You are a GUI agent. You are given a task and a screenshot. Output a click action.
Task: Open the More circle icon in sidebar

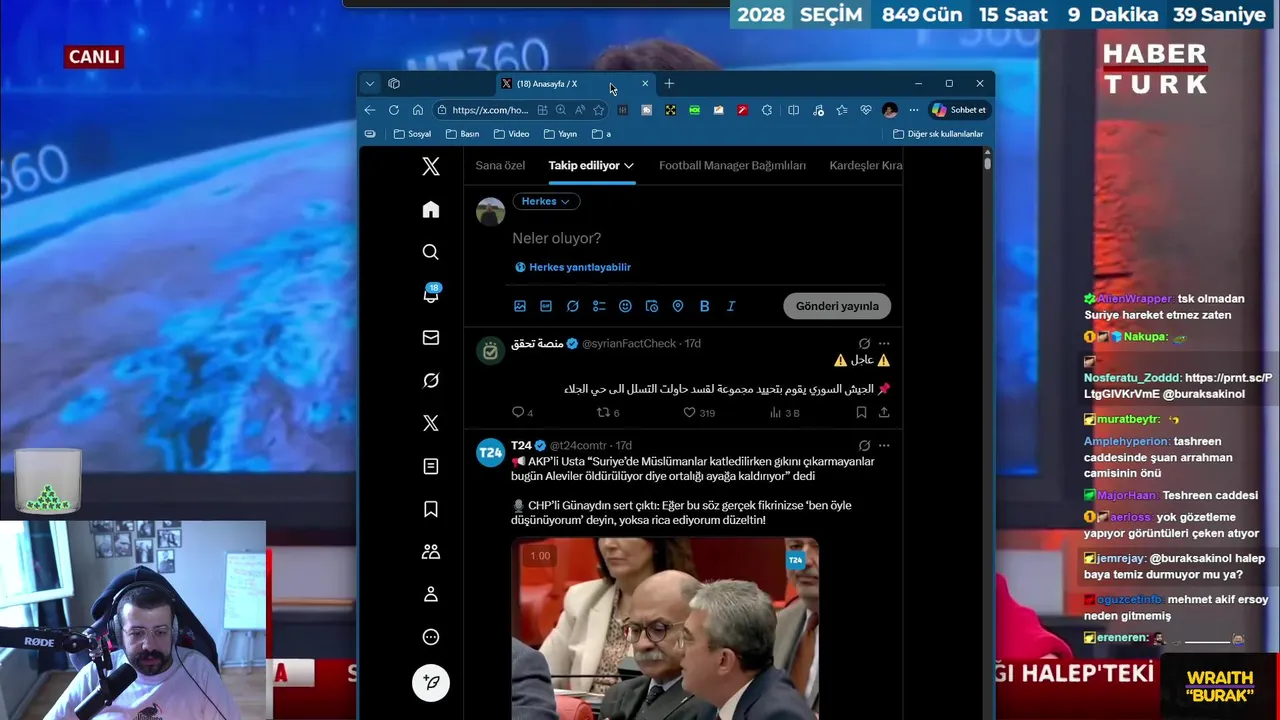click(431, 637)
